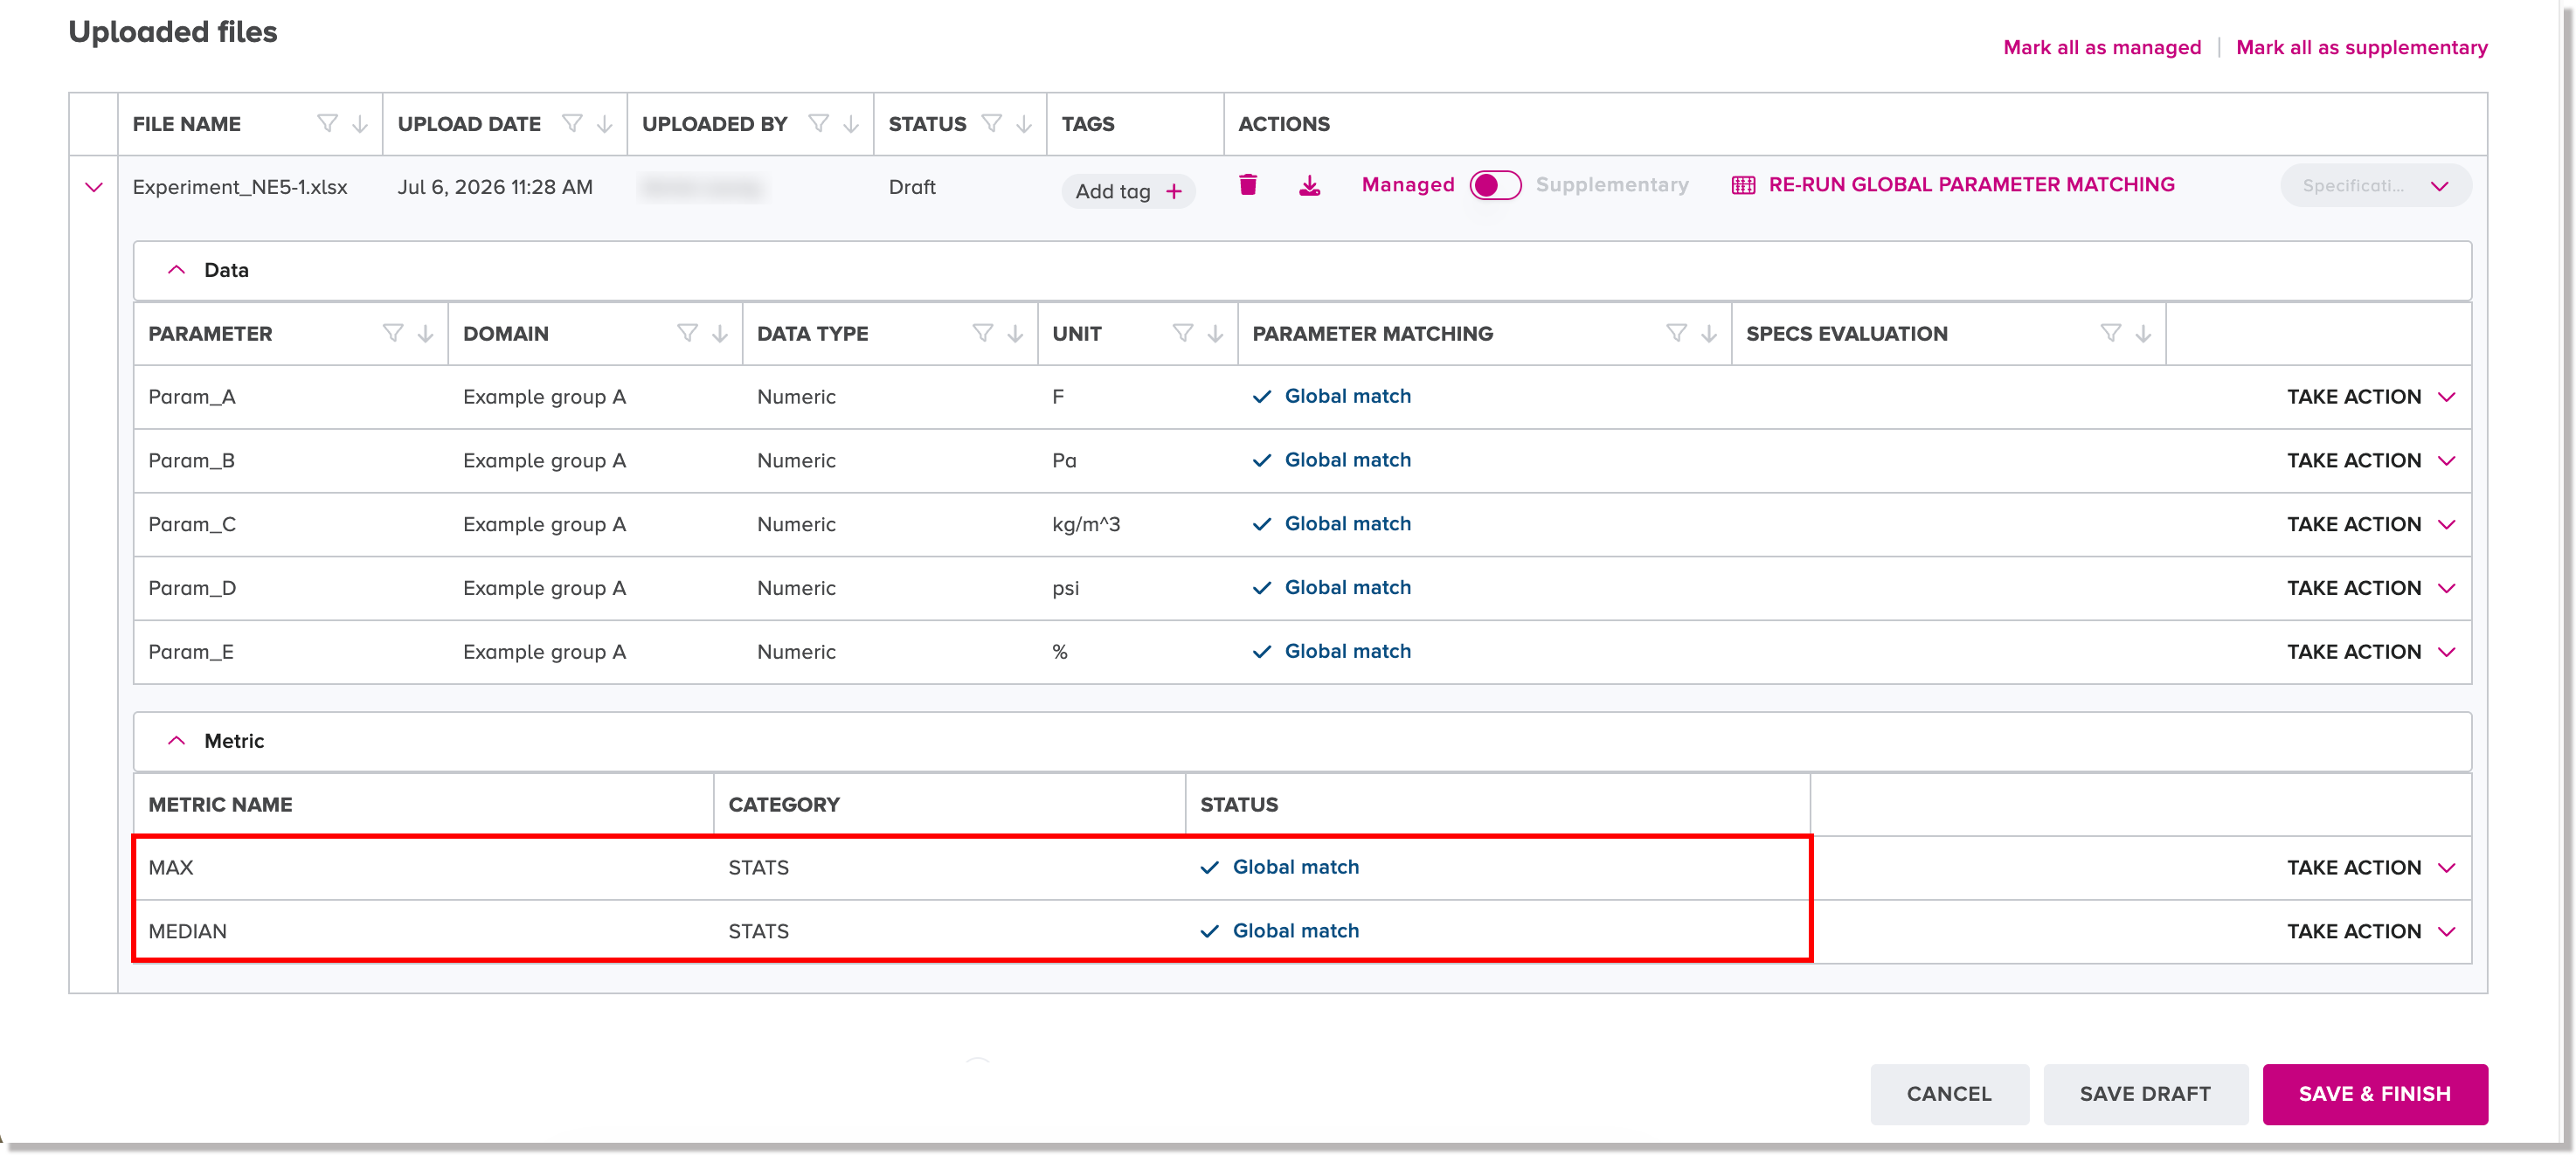
Task: Click Mark all as managed
Action: (x=2102, y=47)
